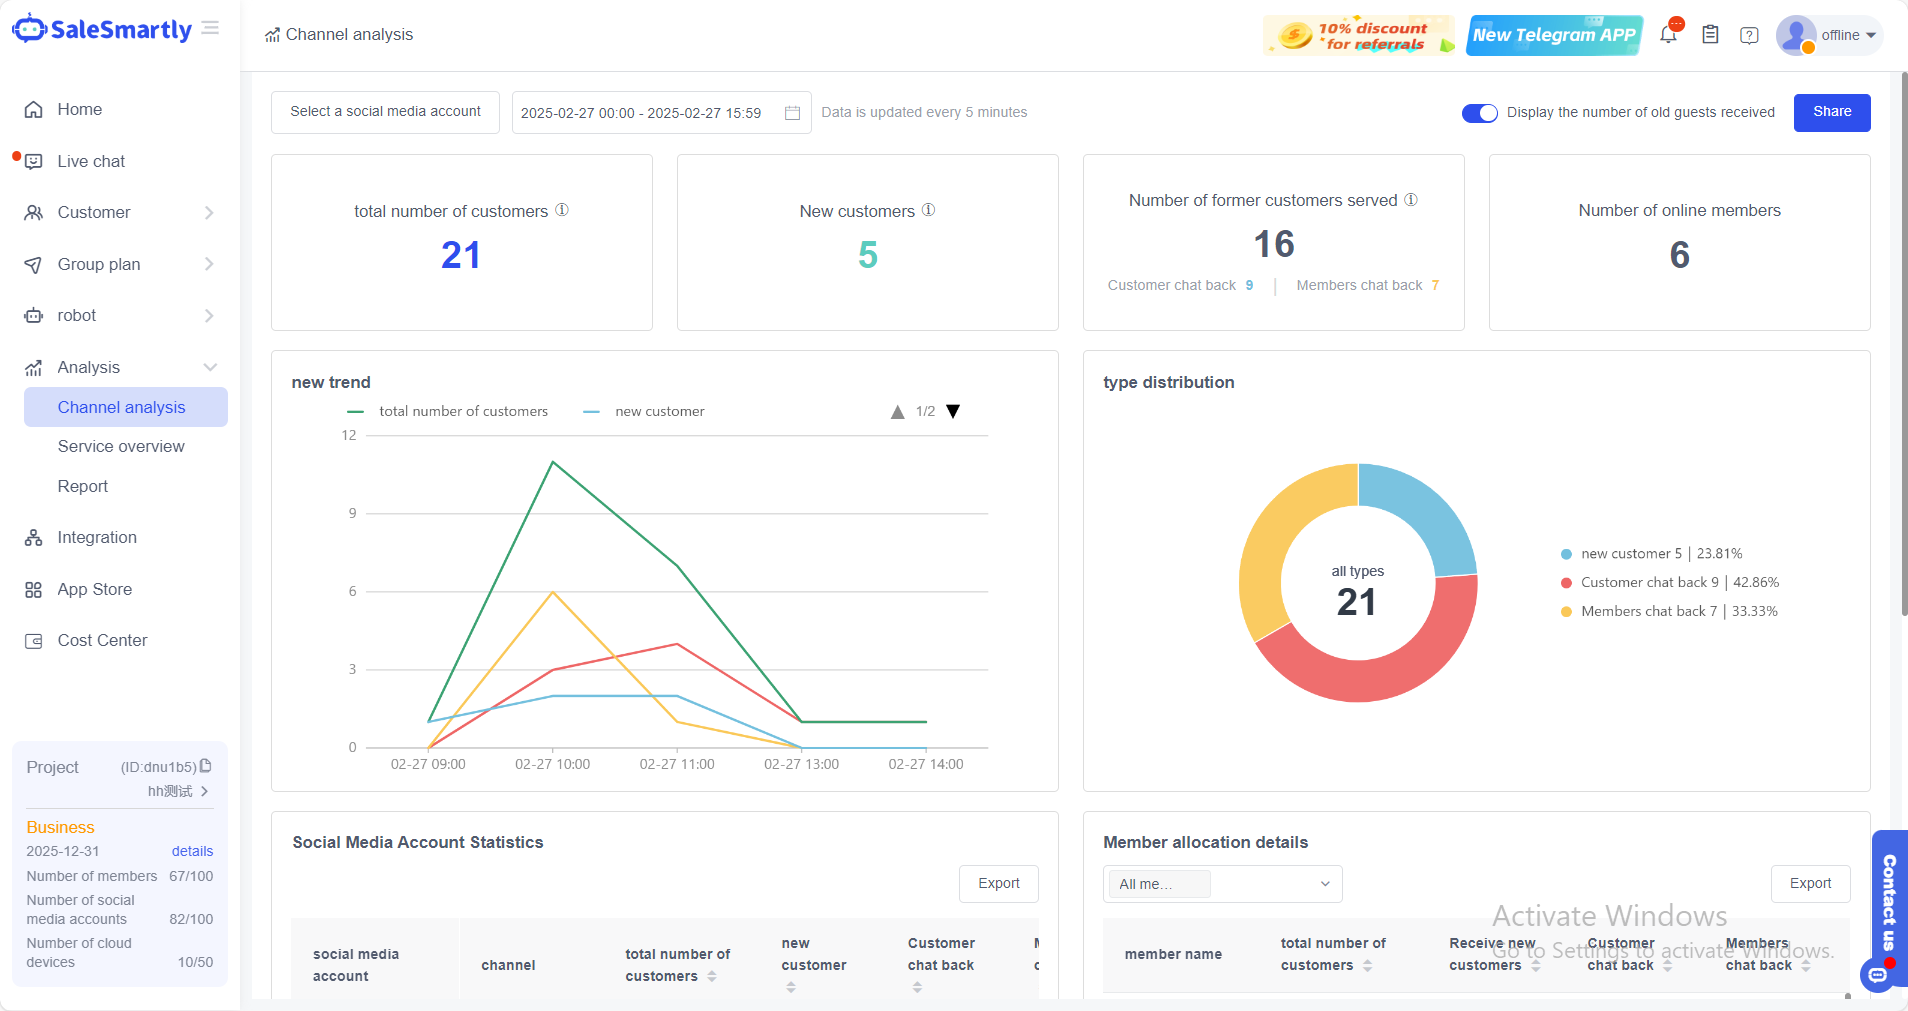
Task: Open the clipboard icon in top bar
Action: coord(1710,35)
